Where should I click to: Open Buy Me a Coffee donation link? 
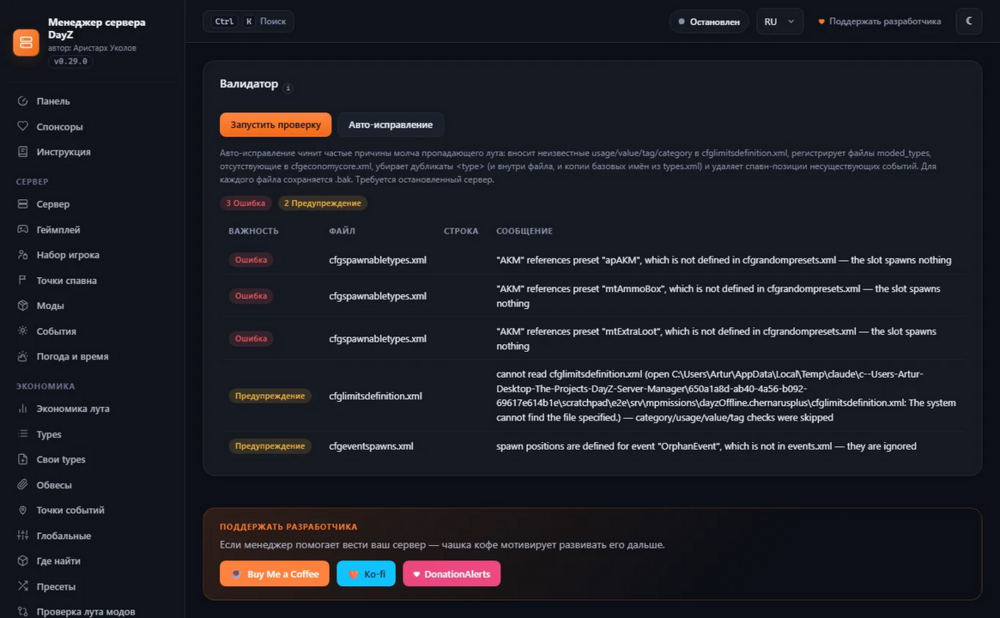tap(274, 574)
